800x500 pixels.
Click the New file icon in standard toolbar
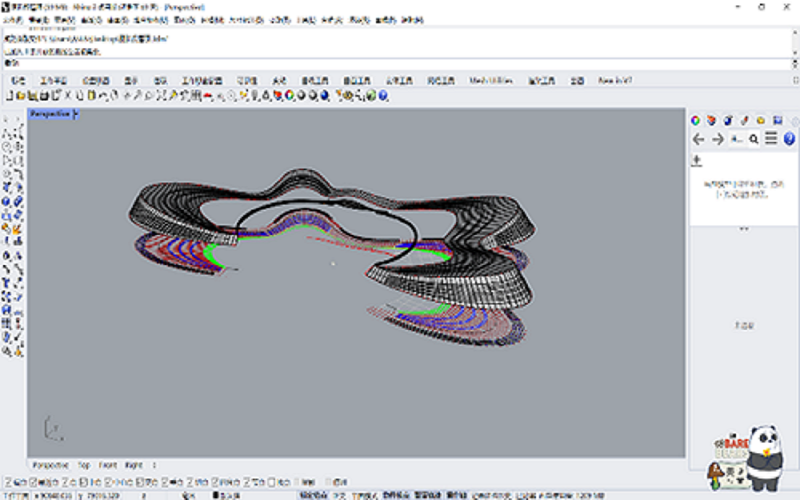(x=9, y=95)
